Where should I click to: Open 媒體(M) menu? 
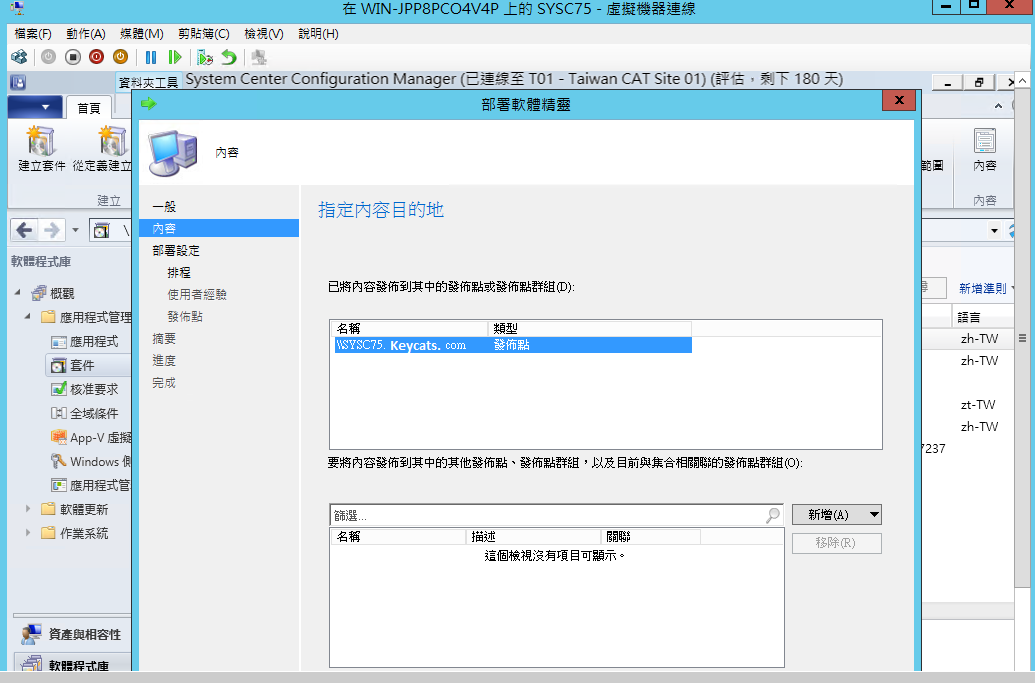(x=142, y=34)
